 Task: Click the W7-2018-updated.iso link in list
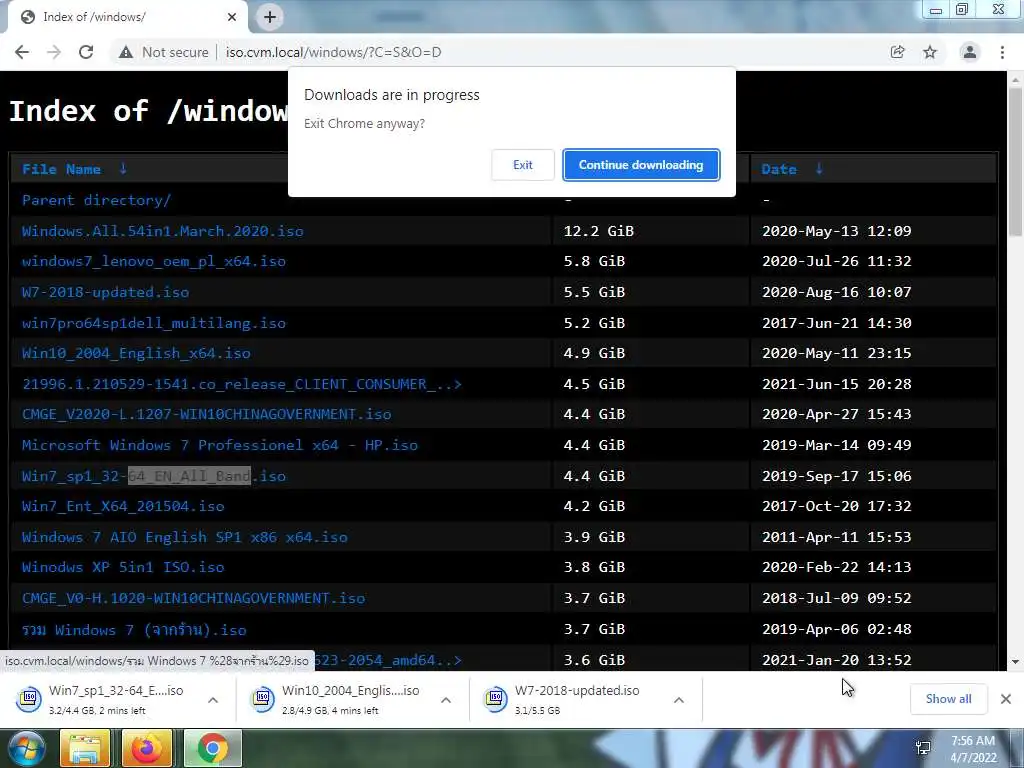105,292
